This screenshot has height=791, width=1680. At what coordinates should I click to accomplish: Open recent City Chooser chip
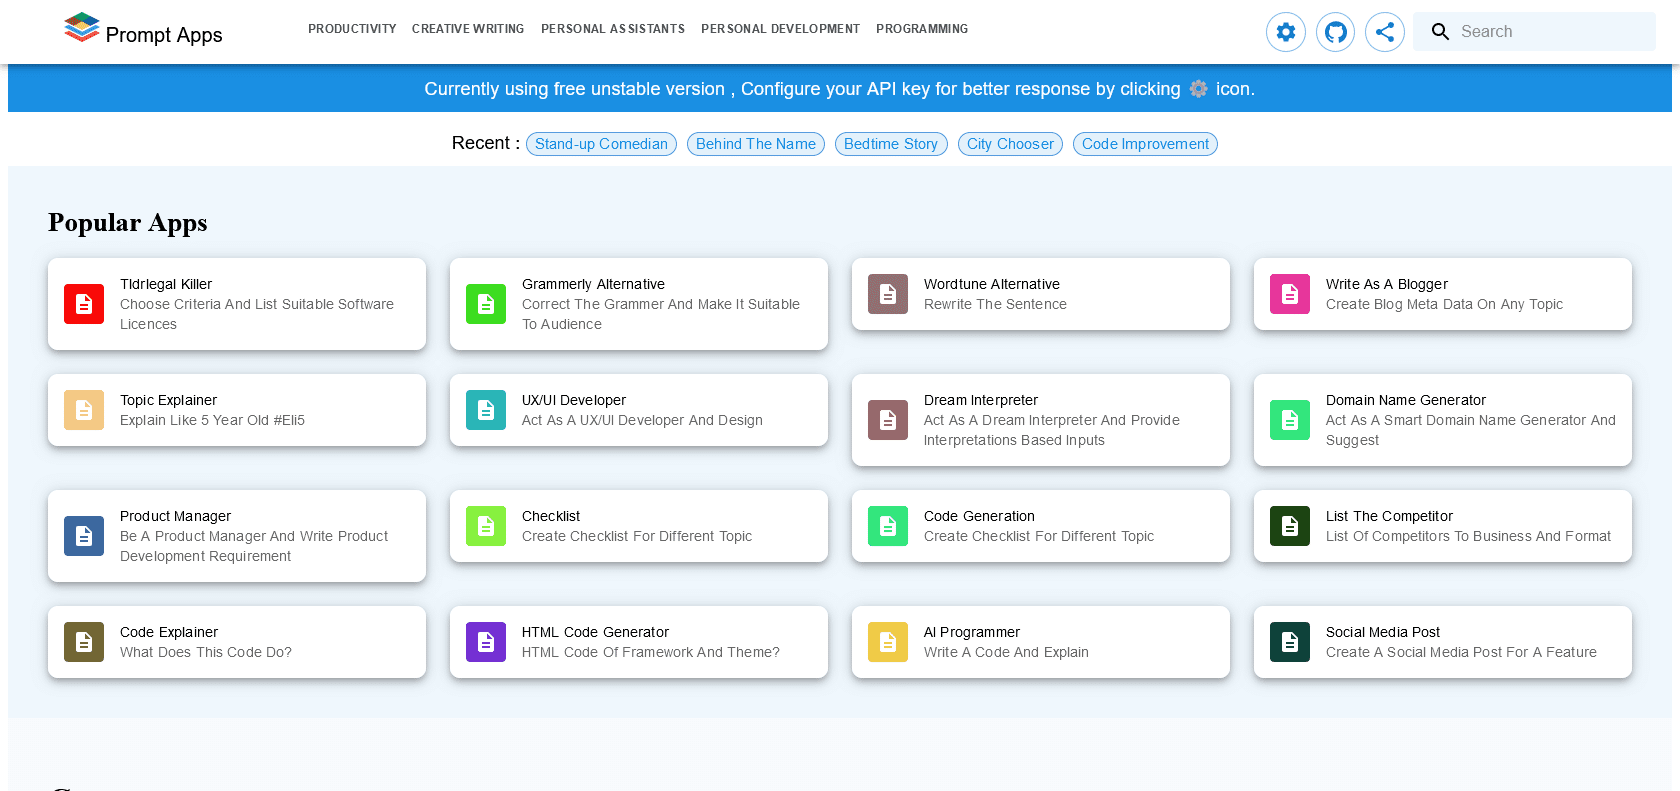tap(1010, 144)
